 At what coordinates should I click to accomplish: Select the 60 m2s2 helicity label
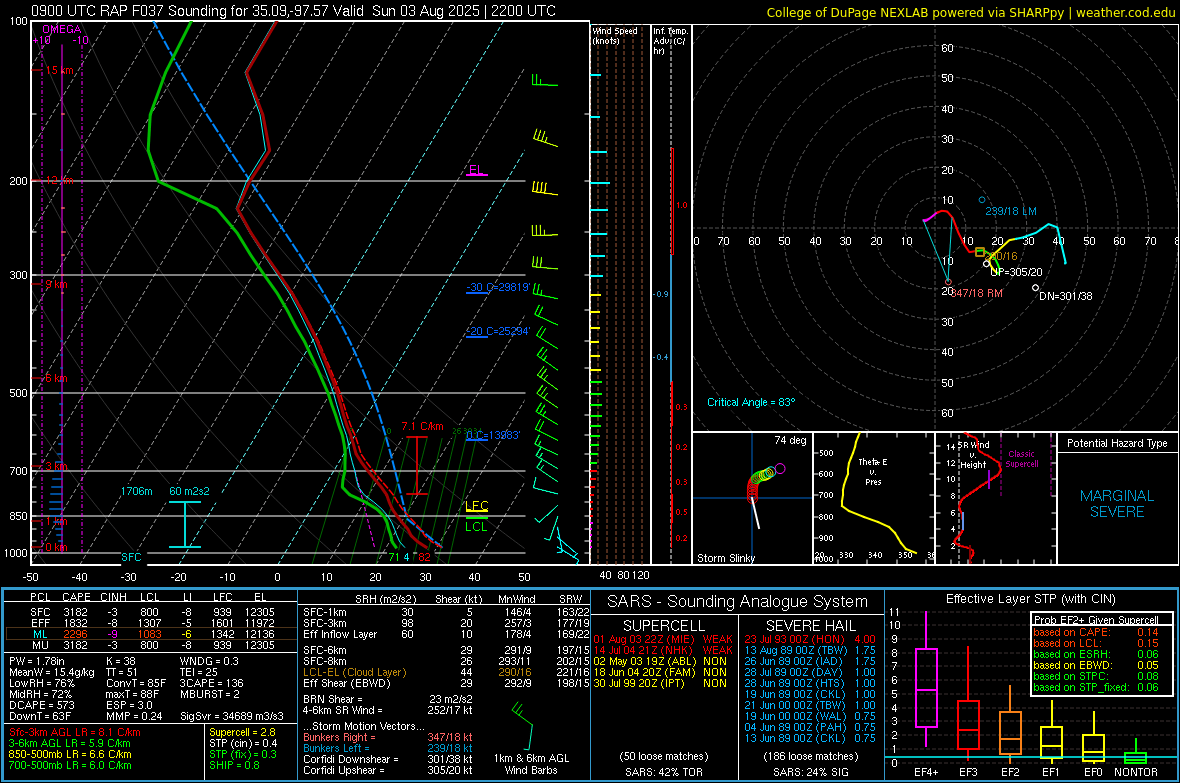click(190, 491)
